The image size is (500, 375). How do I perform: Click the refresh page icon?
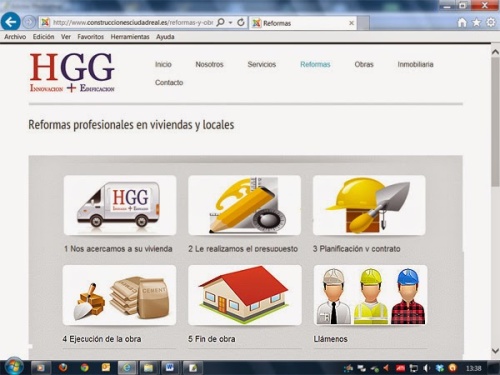241,23
